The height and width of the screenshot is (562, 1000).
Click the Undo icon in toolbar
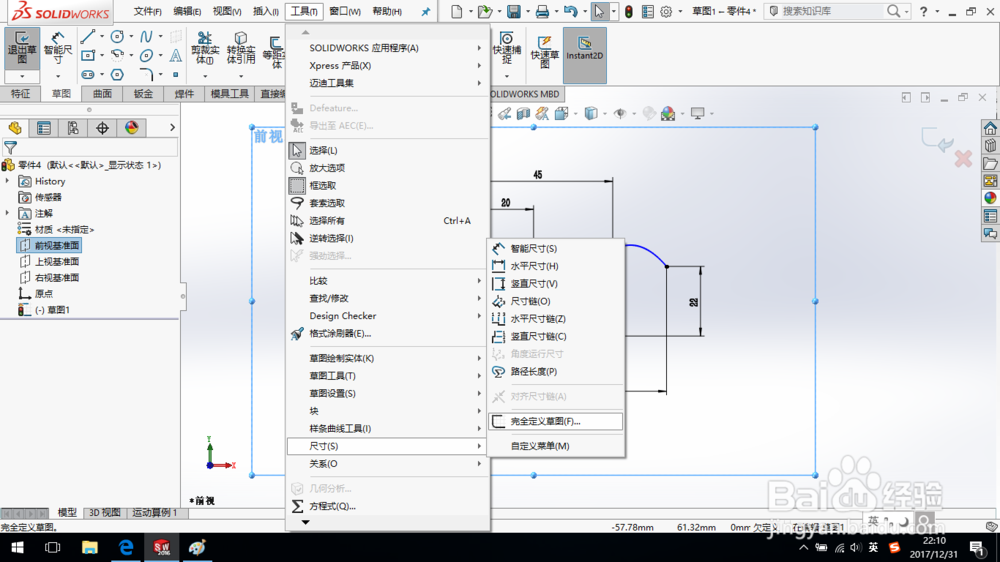tap(571, 11)
